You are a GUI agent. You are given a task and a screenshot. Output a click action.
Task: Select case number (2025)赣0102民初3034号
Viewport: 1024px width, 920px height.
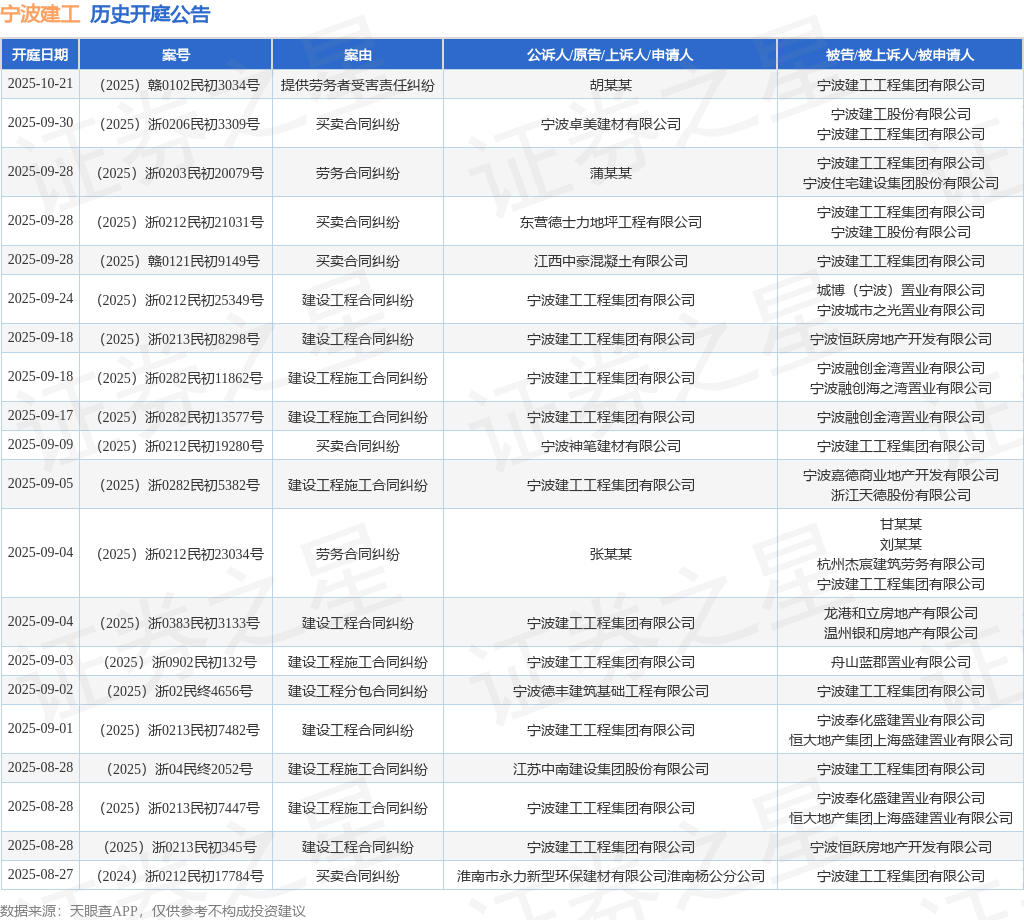[176, 85]
